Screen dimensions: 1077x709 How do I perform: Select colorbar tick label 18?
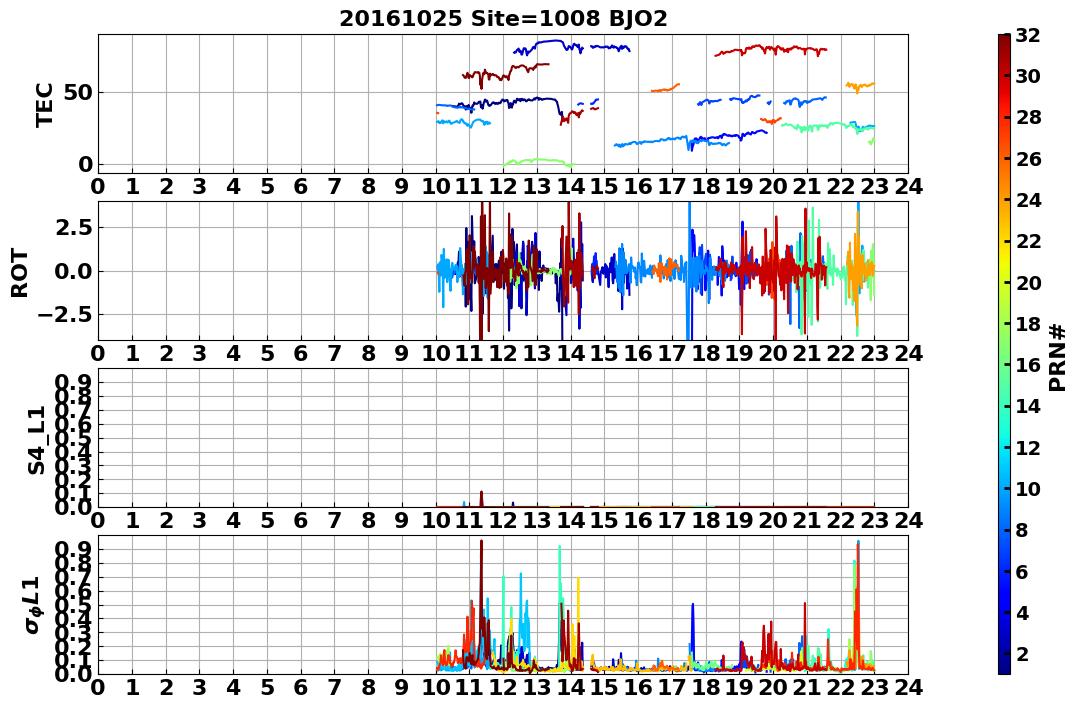point(1028,324)
